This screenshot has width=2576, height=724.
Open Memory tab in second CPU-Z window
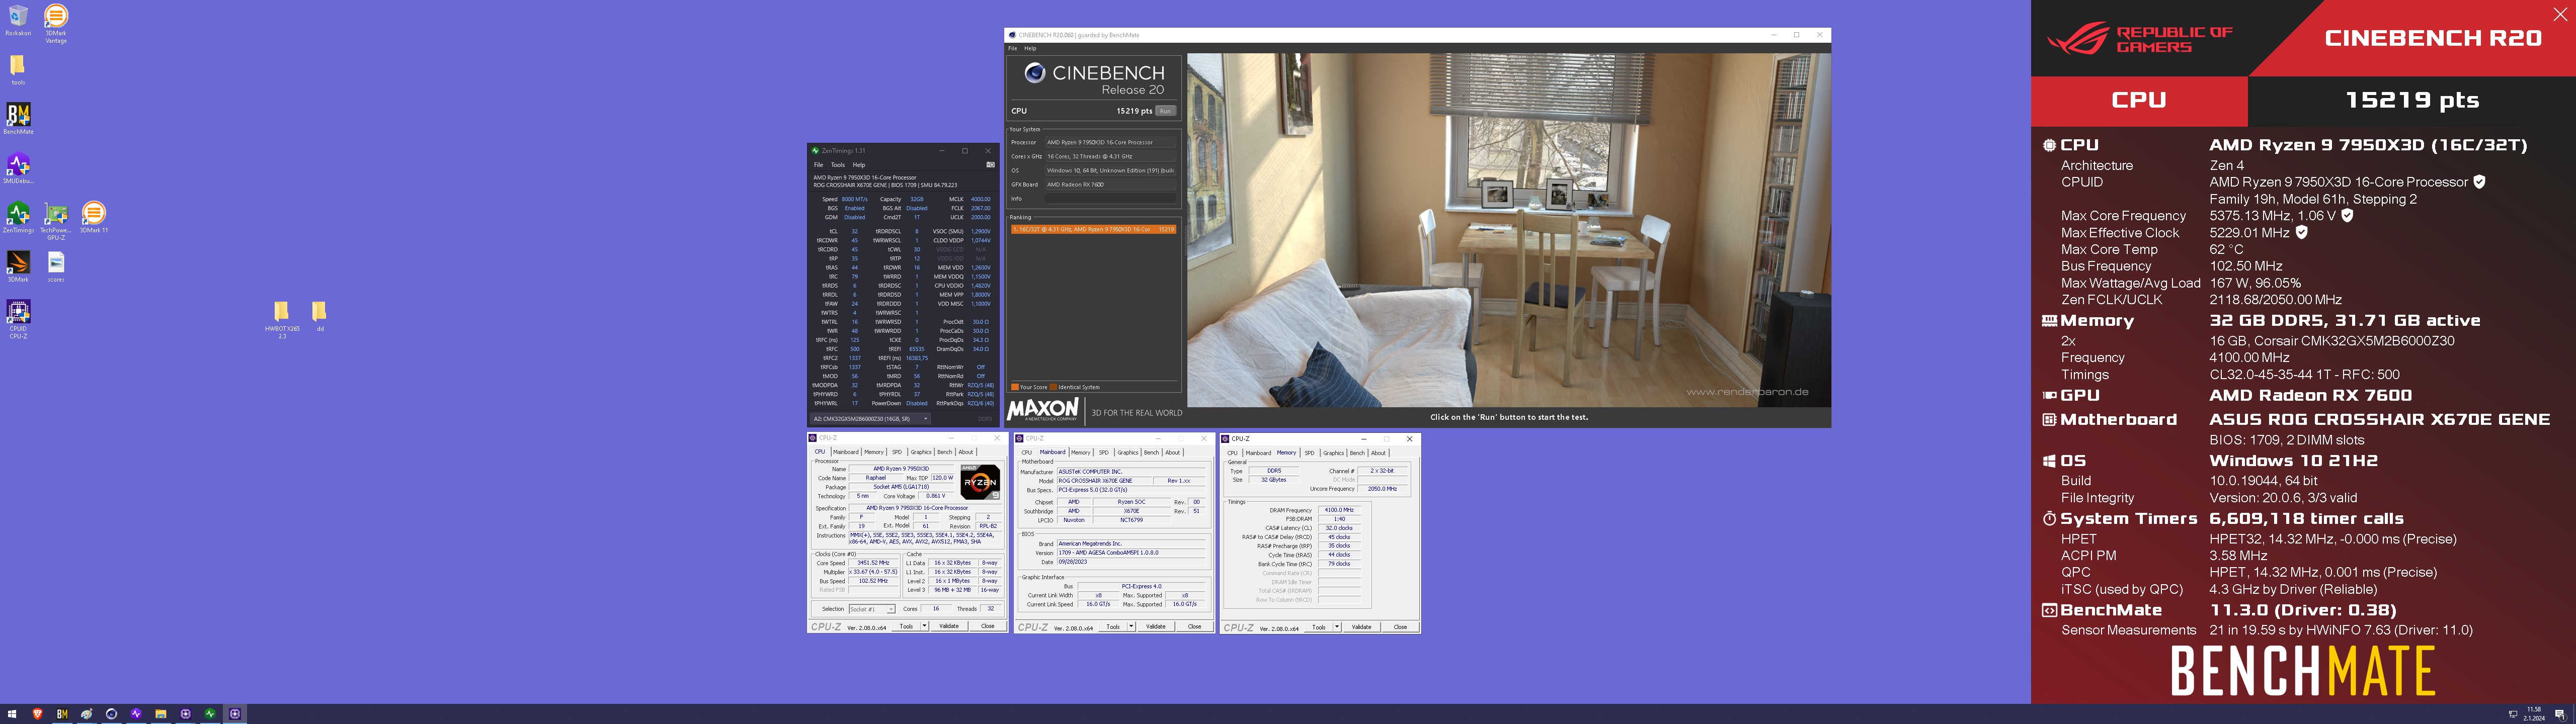click(x=1080, y=452)
